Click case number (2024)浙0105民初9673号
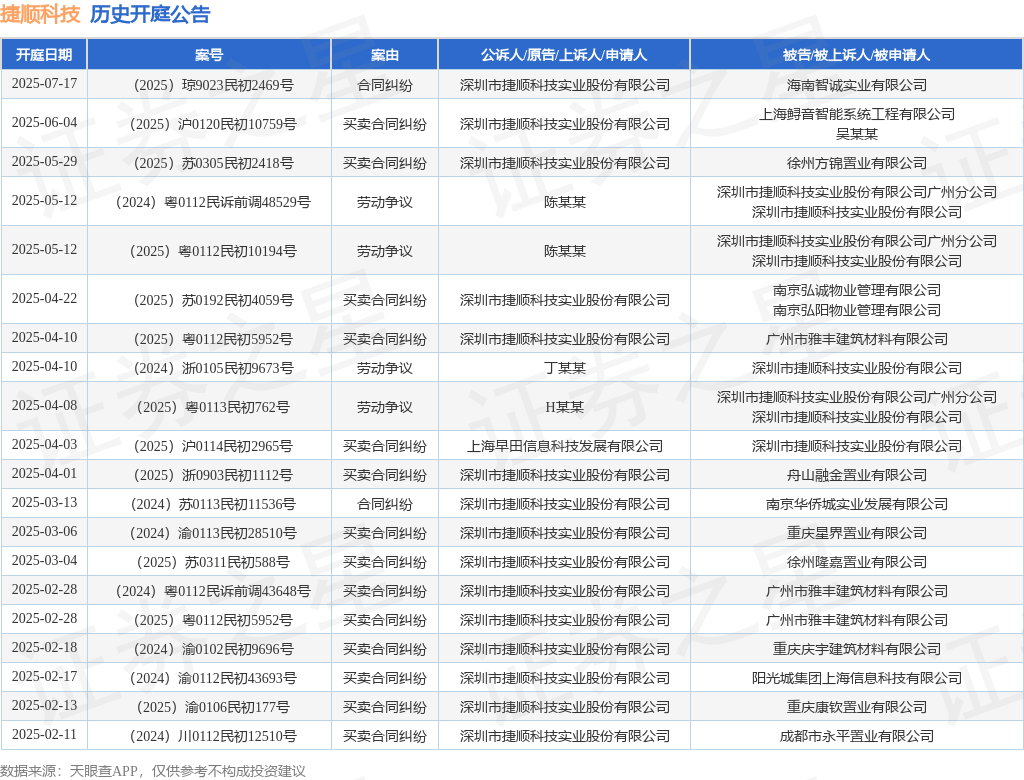This screenshot has width=1024, height=780. [x=213, y=368]
